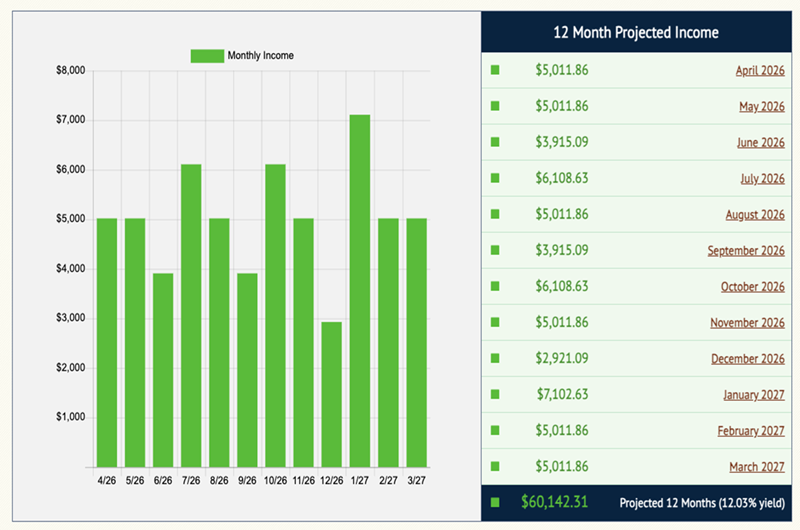
Task: Follow the October 2026 link
Action: click(752, 287)
